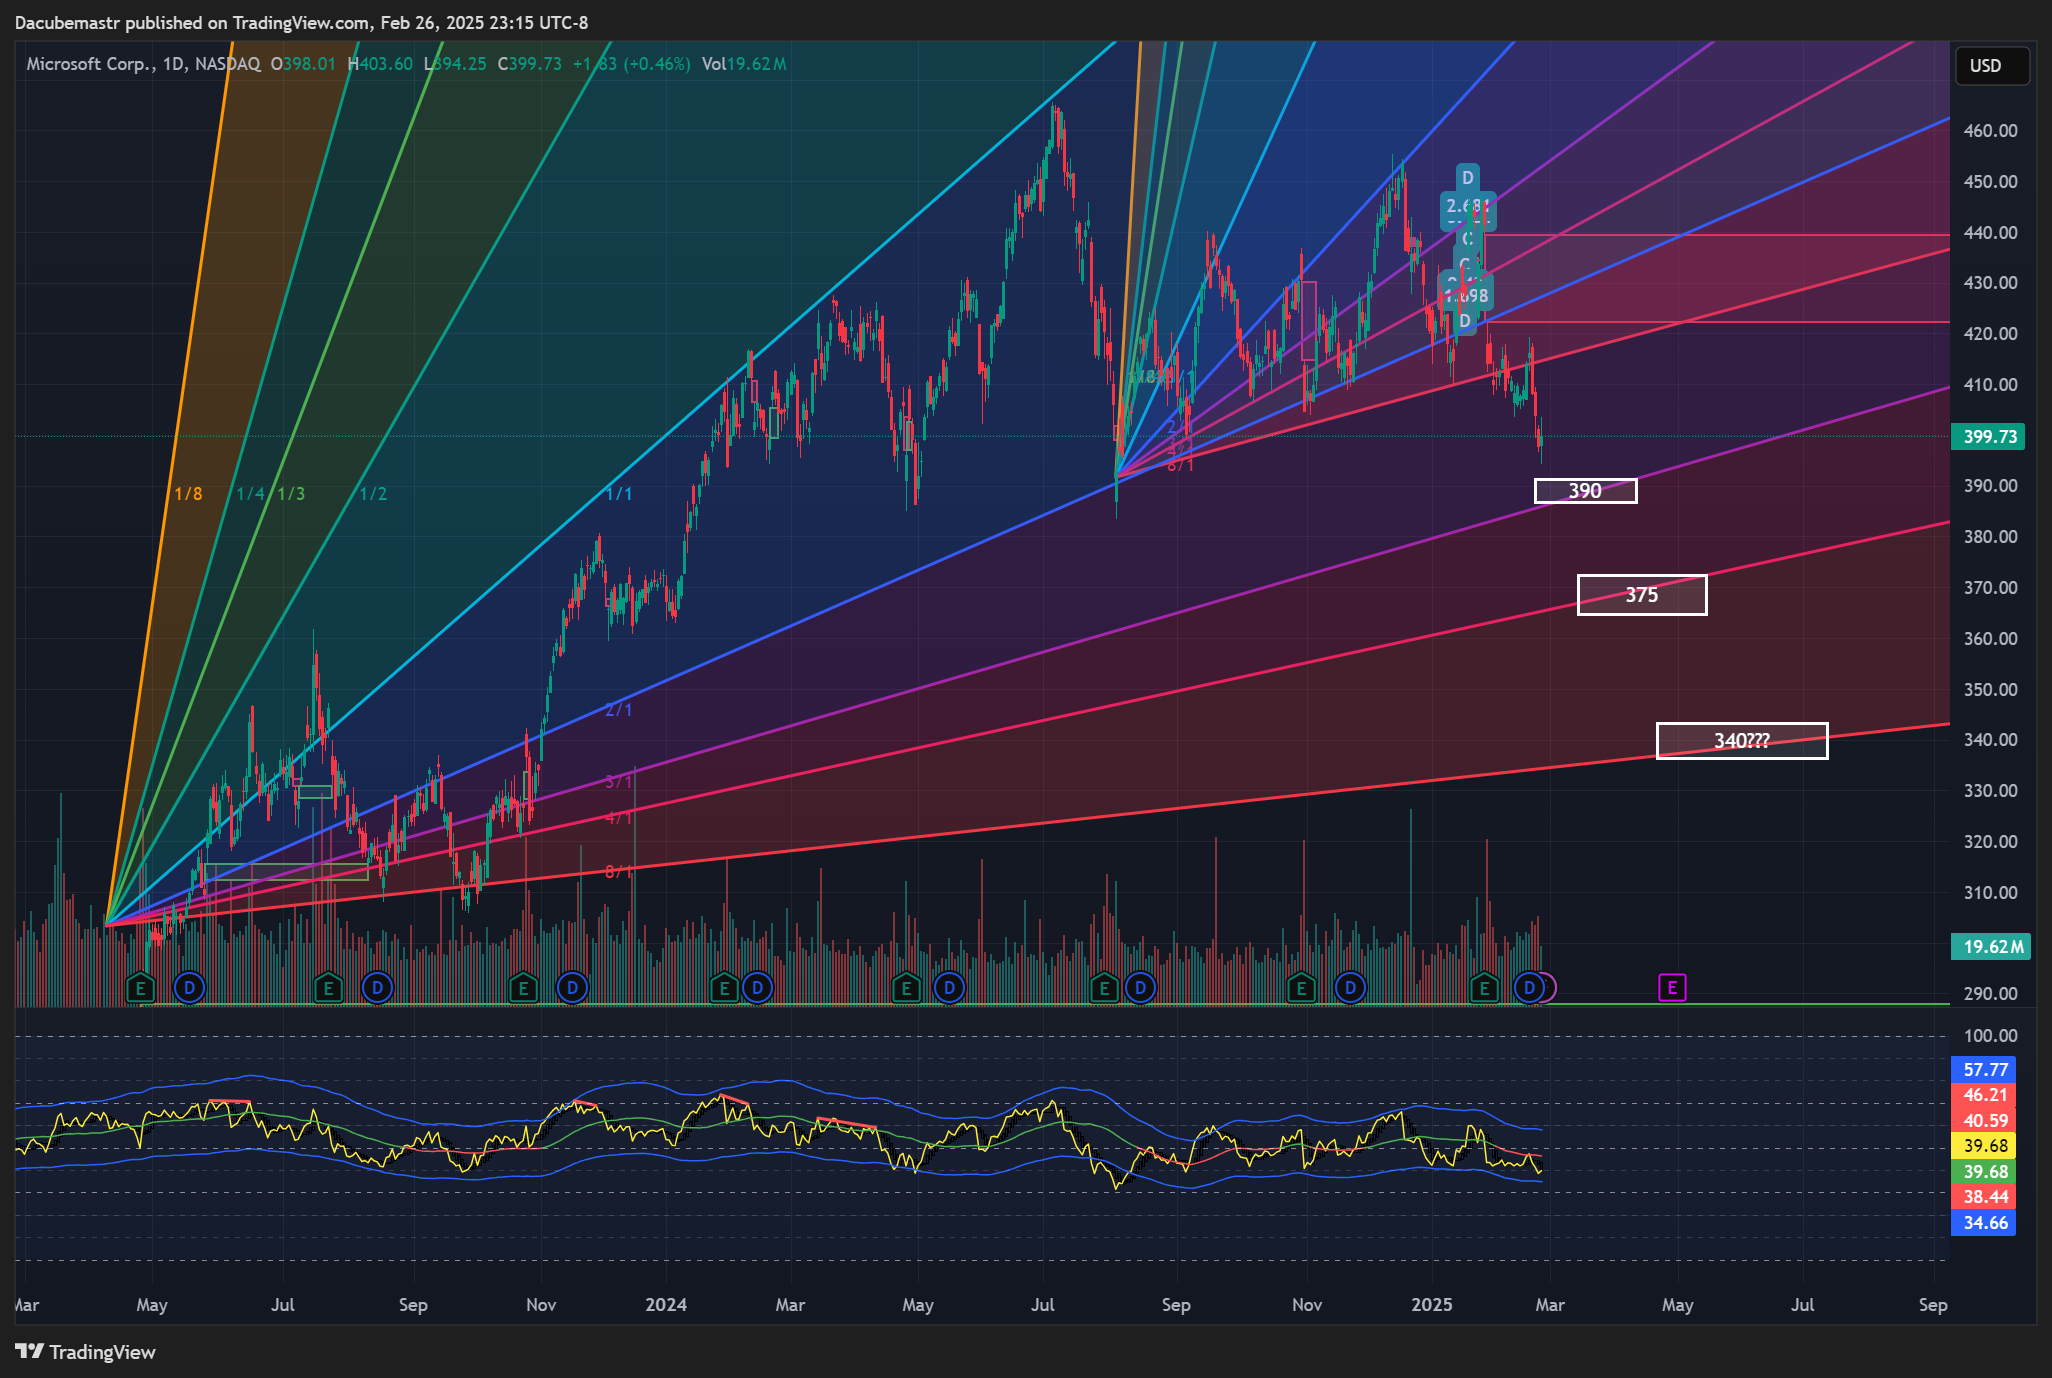Click the green 399.73 current price tag
The width and height of the screenshot is (2052, 1378).
[1988, 436]
